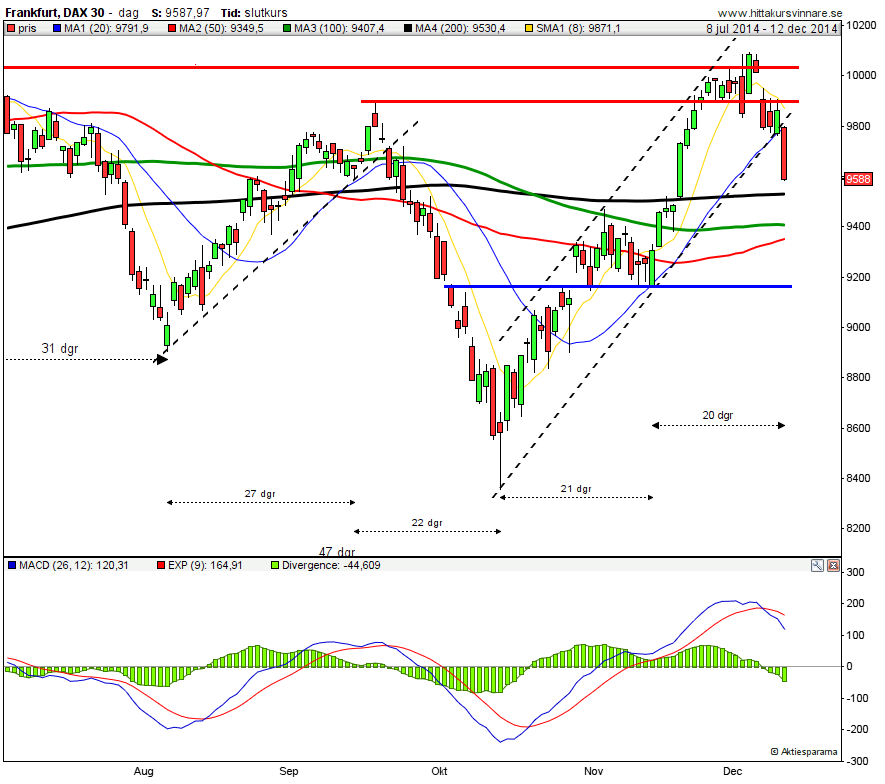Open www.hittakursvinnare.se link

click(x=779, y=13)
